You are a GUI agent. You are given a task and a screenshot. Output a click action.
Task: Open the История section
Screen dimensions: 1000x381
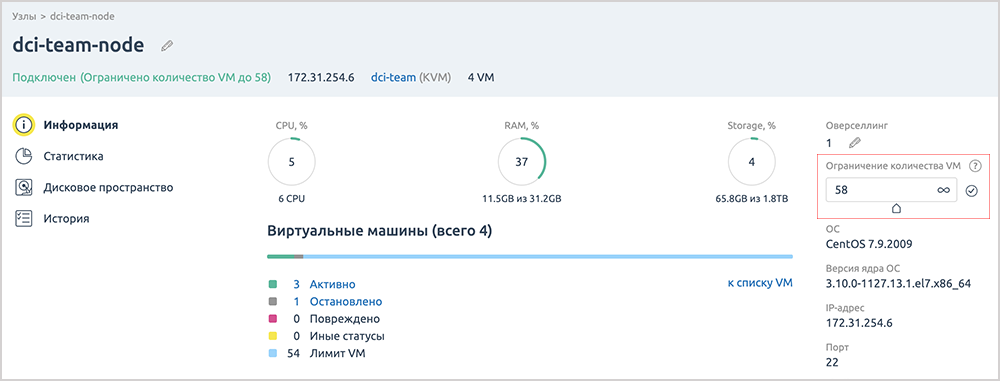(x=66, y=219)
